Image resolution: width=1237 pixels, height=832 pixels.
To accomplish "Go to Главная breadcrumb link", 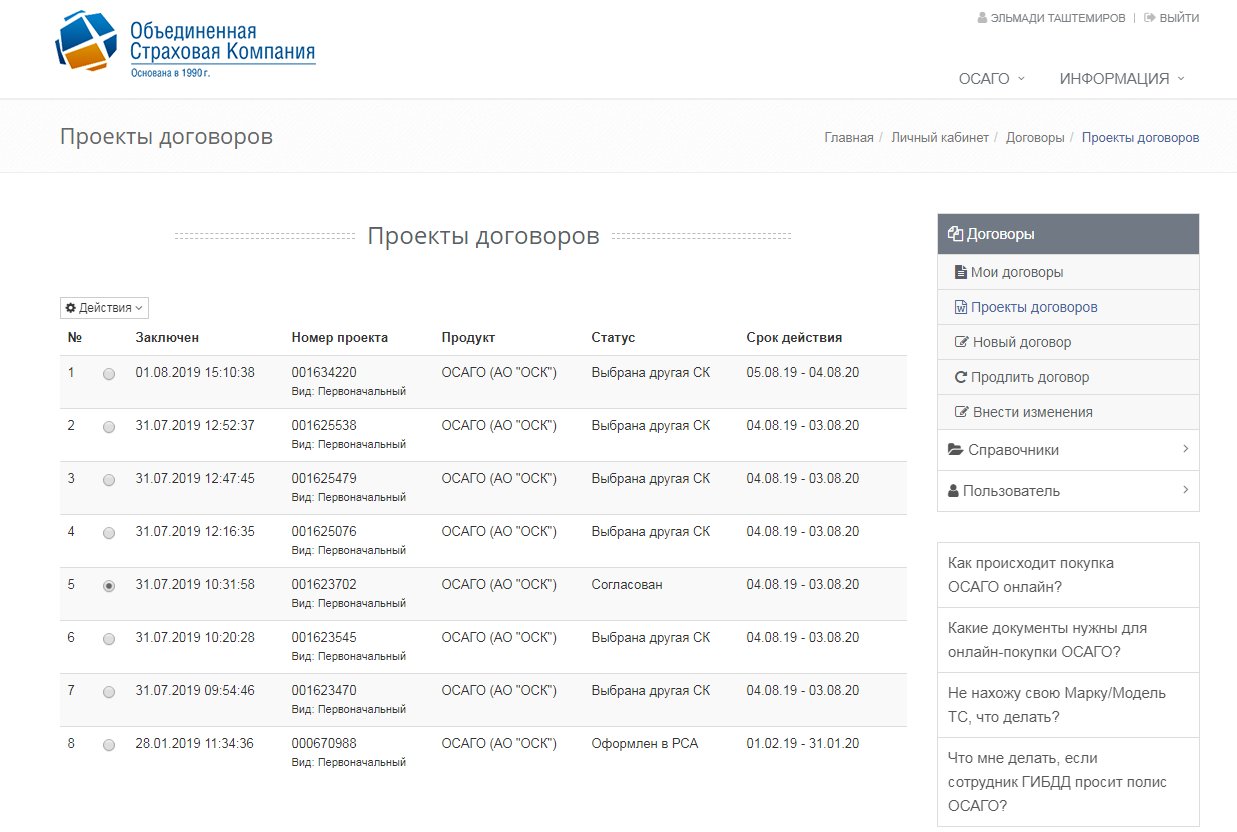I will tap(849, 138).
